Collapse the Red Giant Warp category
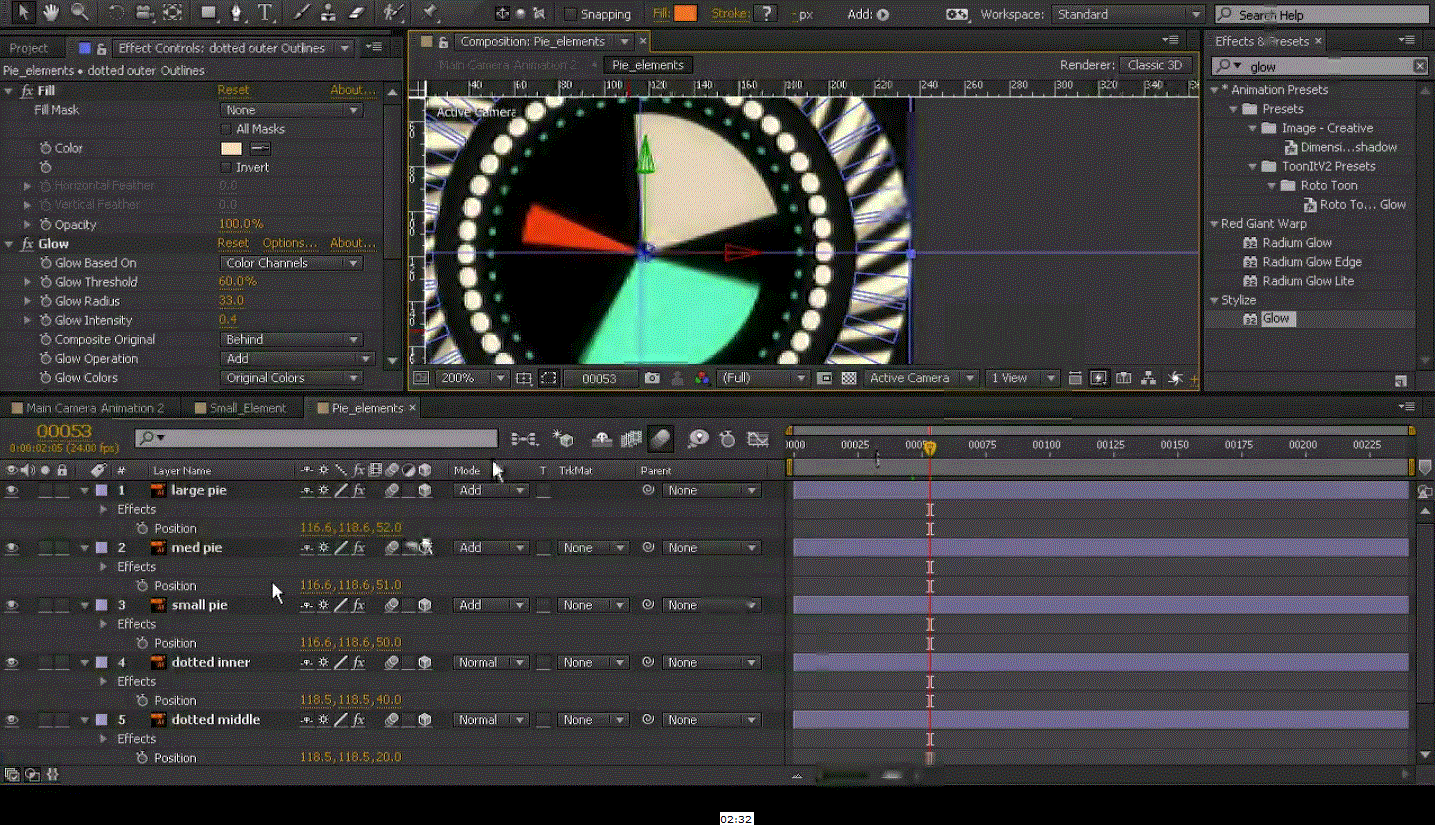1435x825 pixels. point(1214,224)
